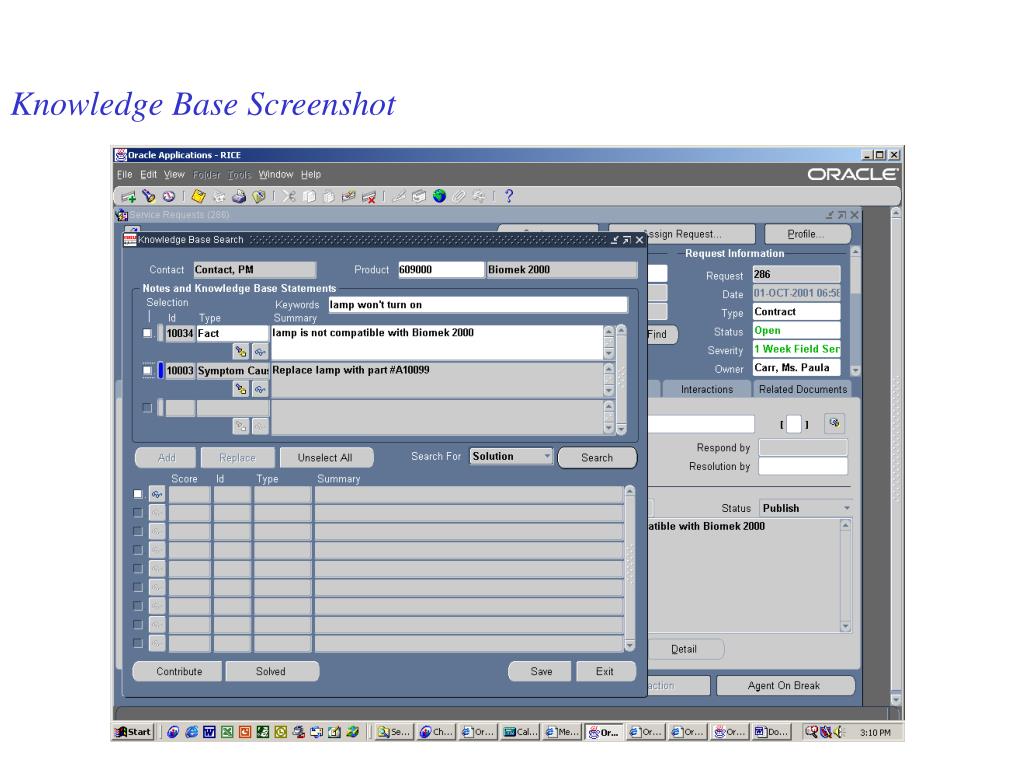Viewport: 1024px width, 768px height.
Task: Open the Window menu
Action: pyautogui.click(x=276, y=174)
